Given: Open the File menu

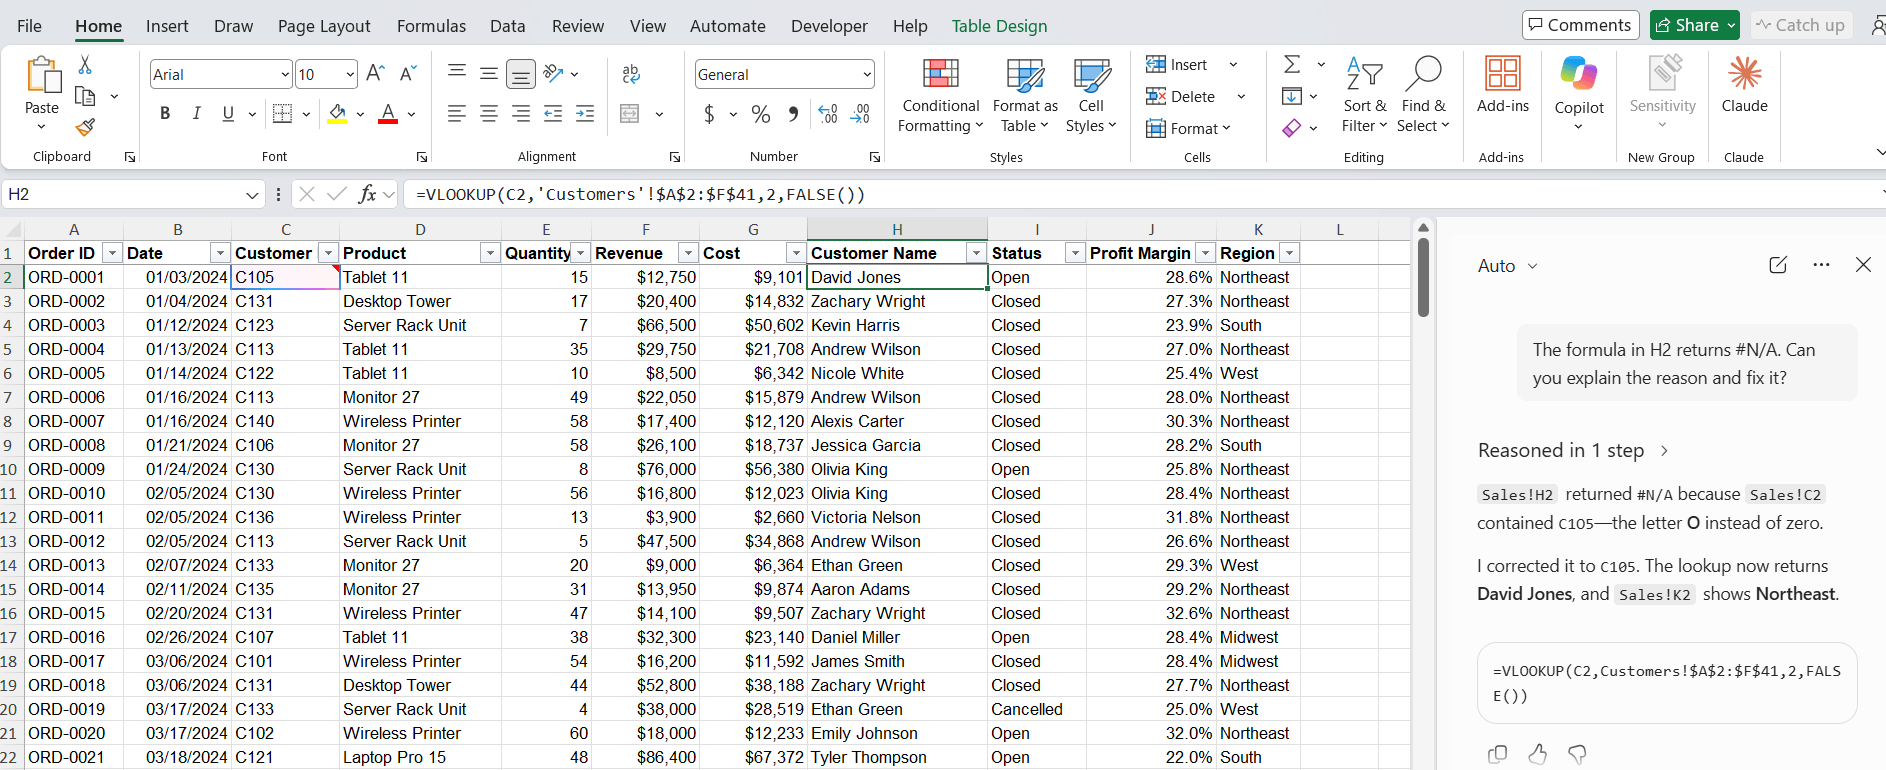Looking at the screenshot, I should click(29, 26).
